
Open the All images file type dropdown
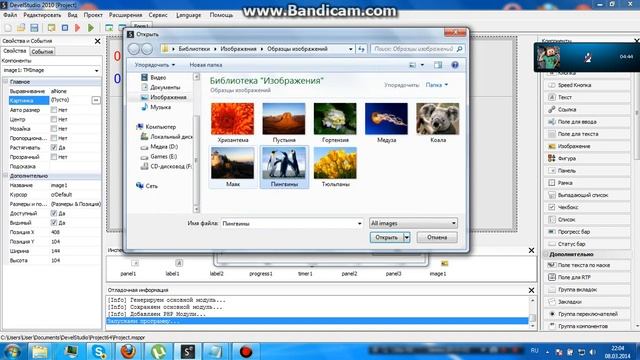coord(413,223)
